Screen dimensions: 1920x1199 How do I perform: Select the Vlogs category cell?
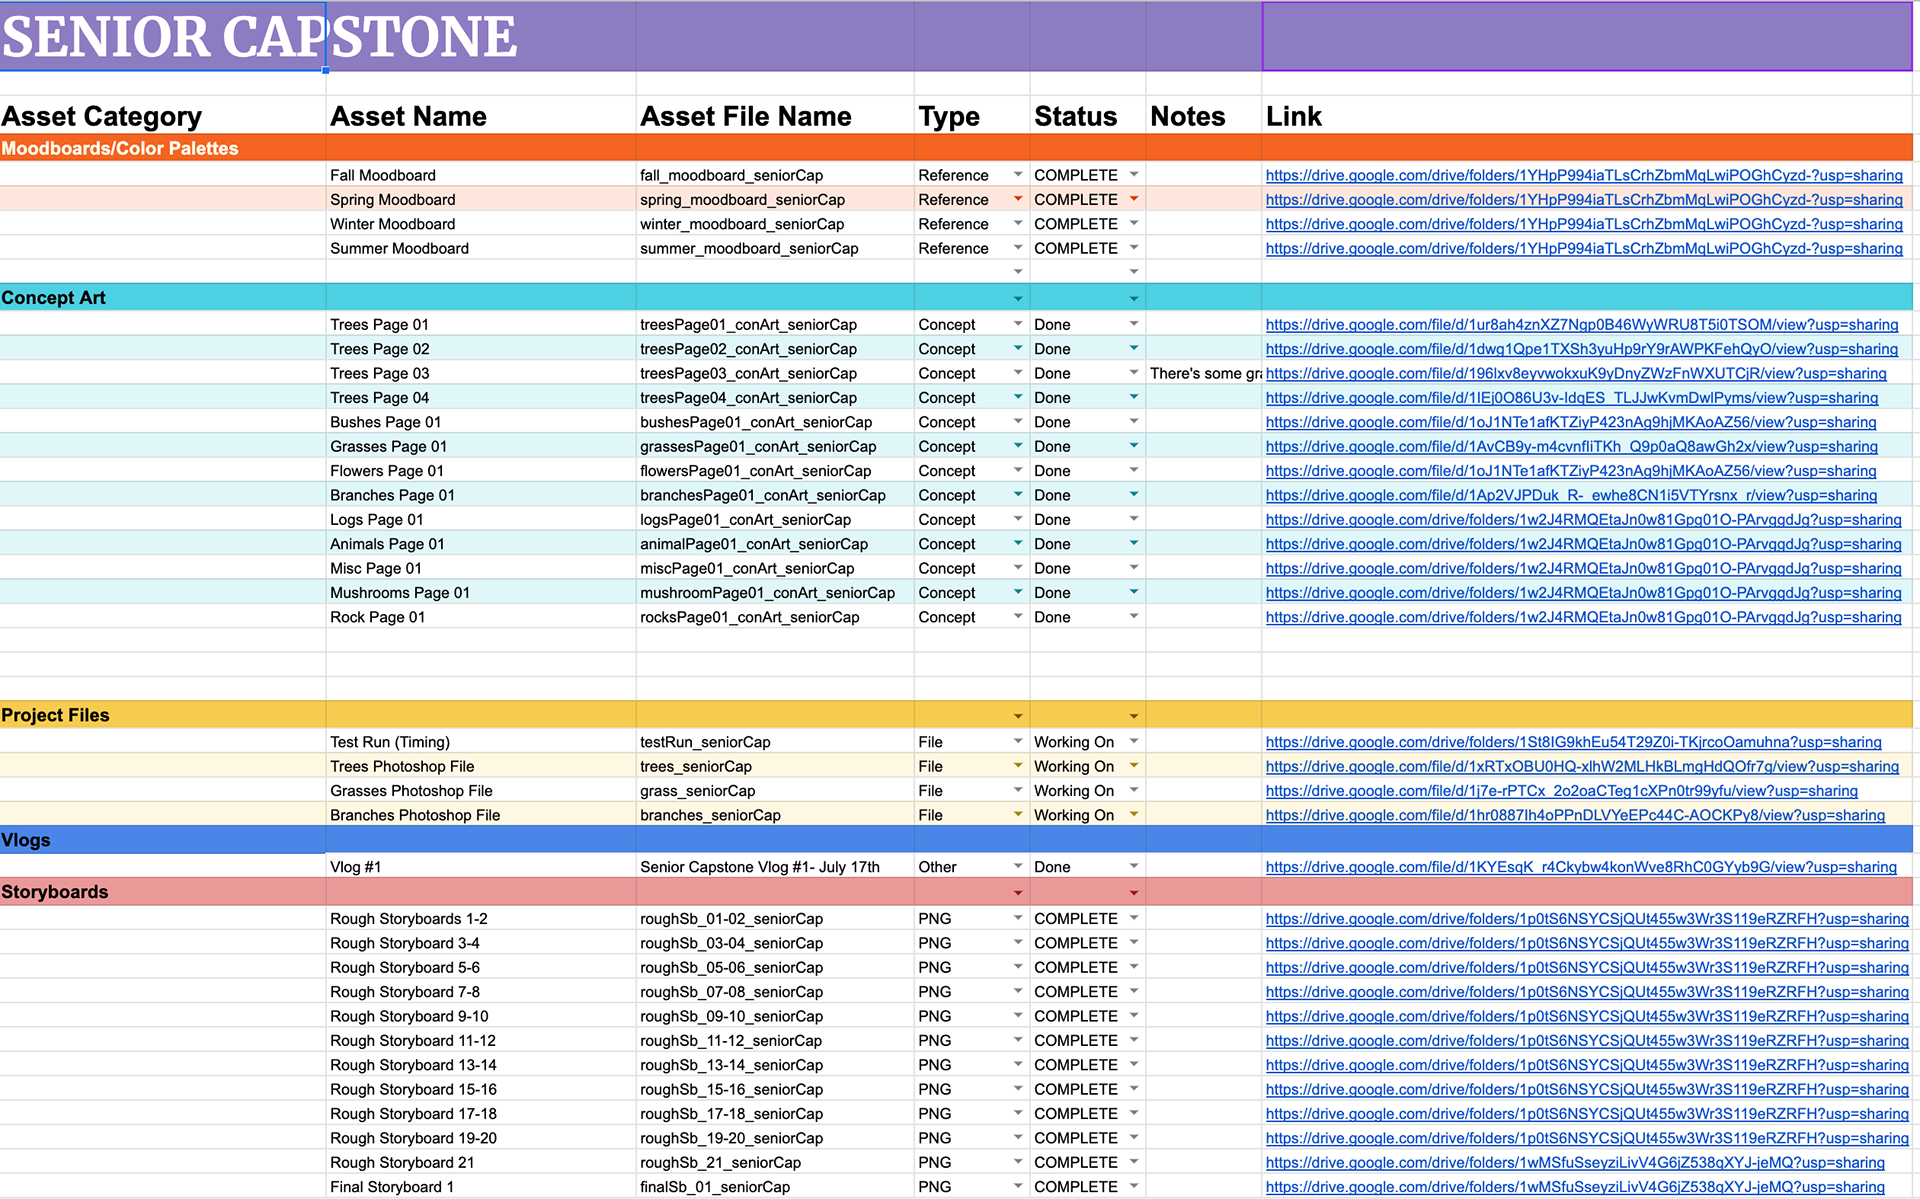pyautogui.click(x=163, y=840)
